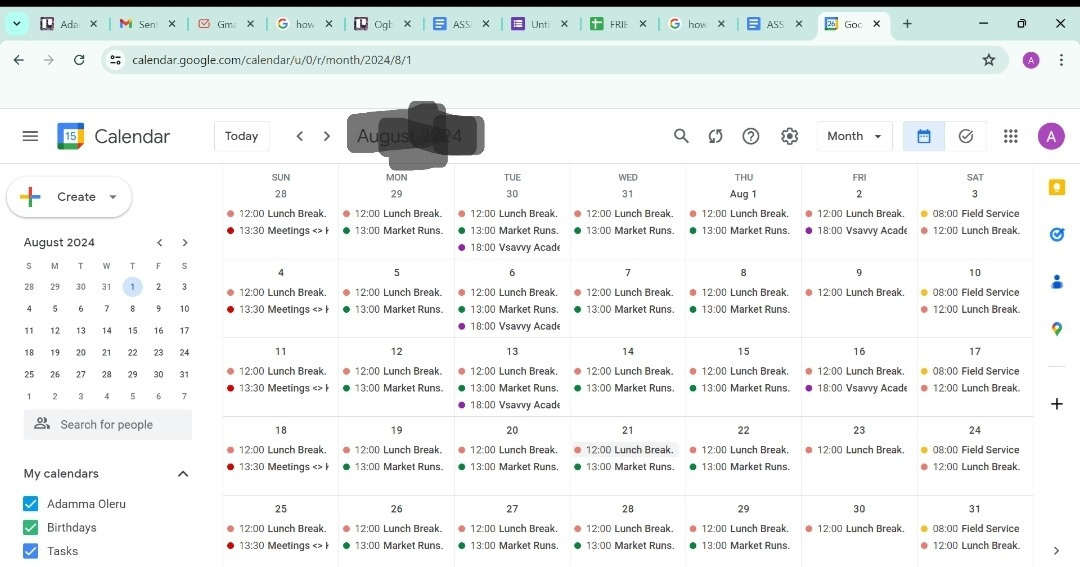Image resolution: width=1080 pixels, height=567 pixels.
Task: Switch to the Ogb browser tab
Action: pos(382,23)
